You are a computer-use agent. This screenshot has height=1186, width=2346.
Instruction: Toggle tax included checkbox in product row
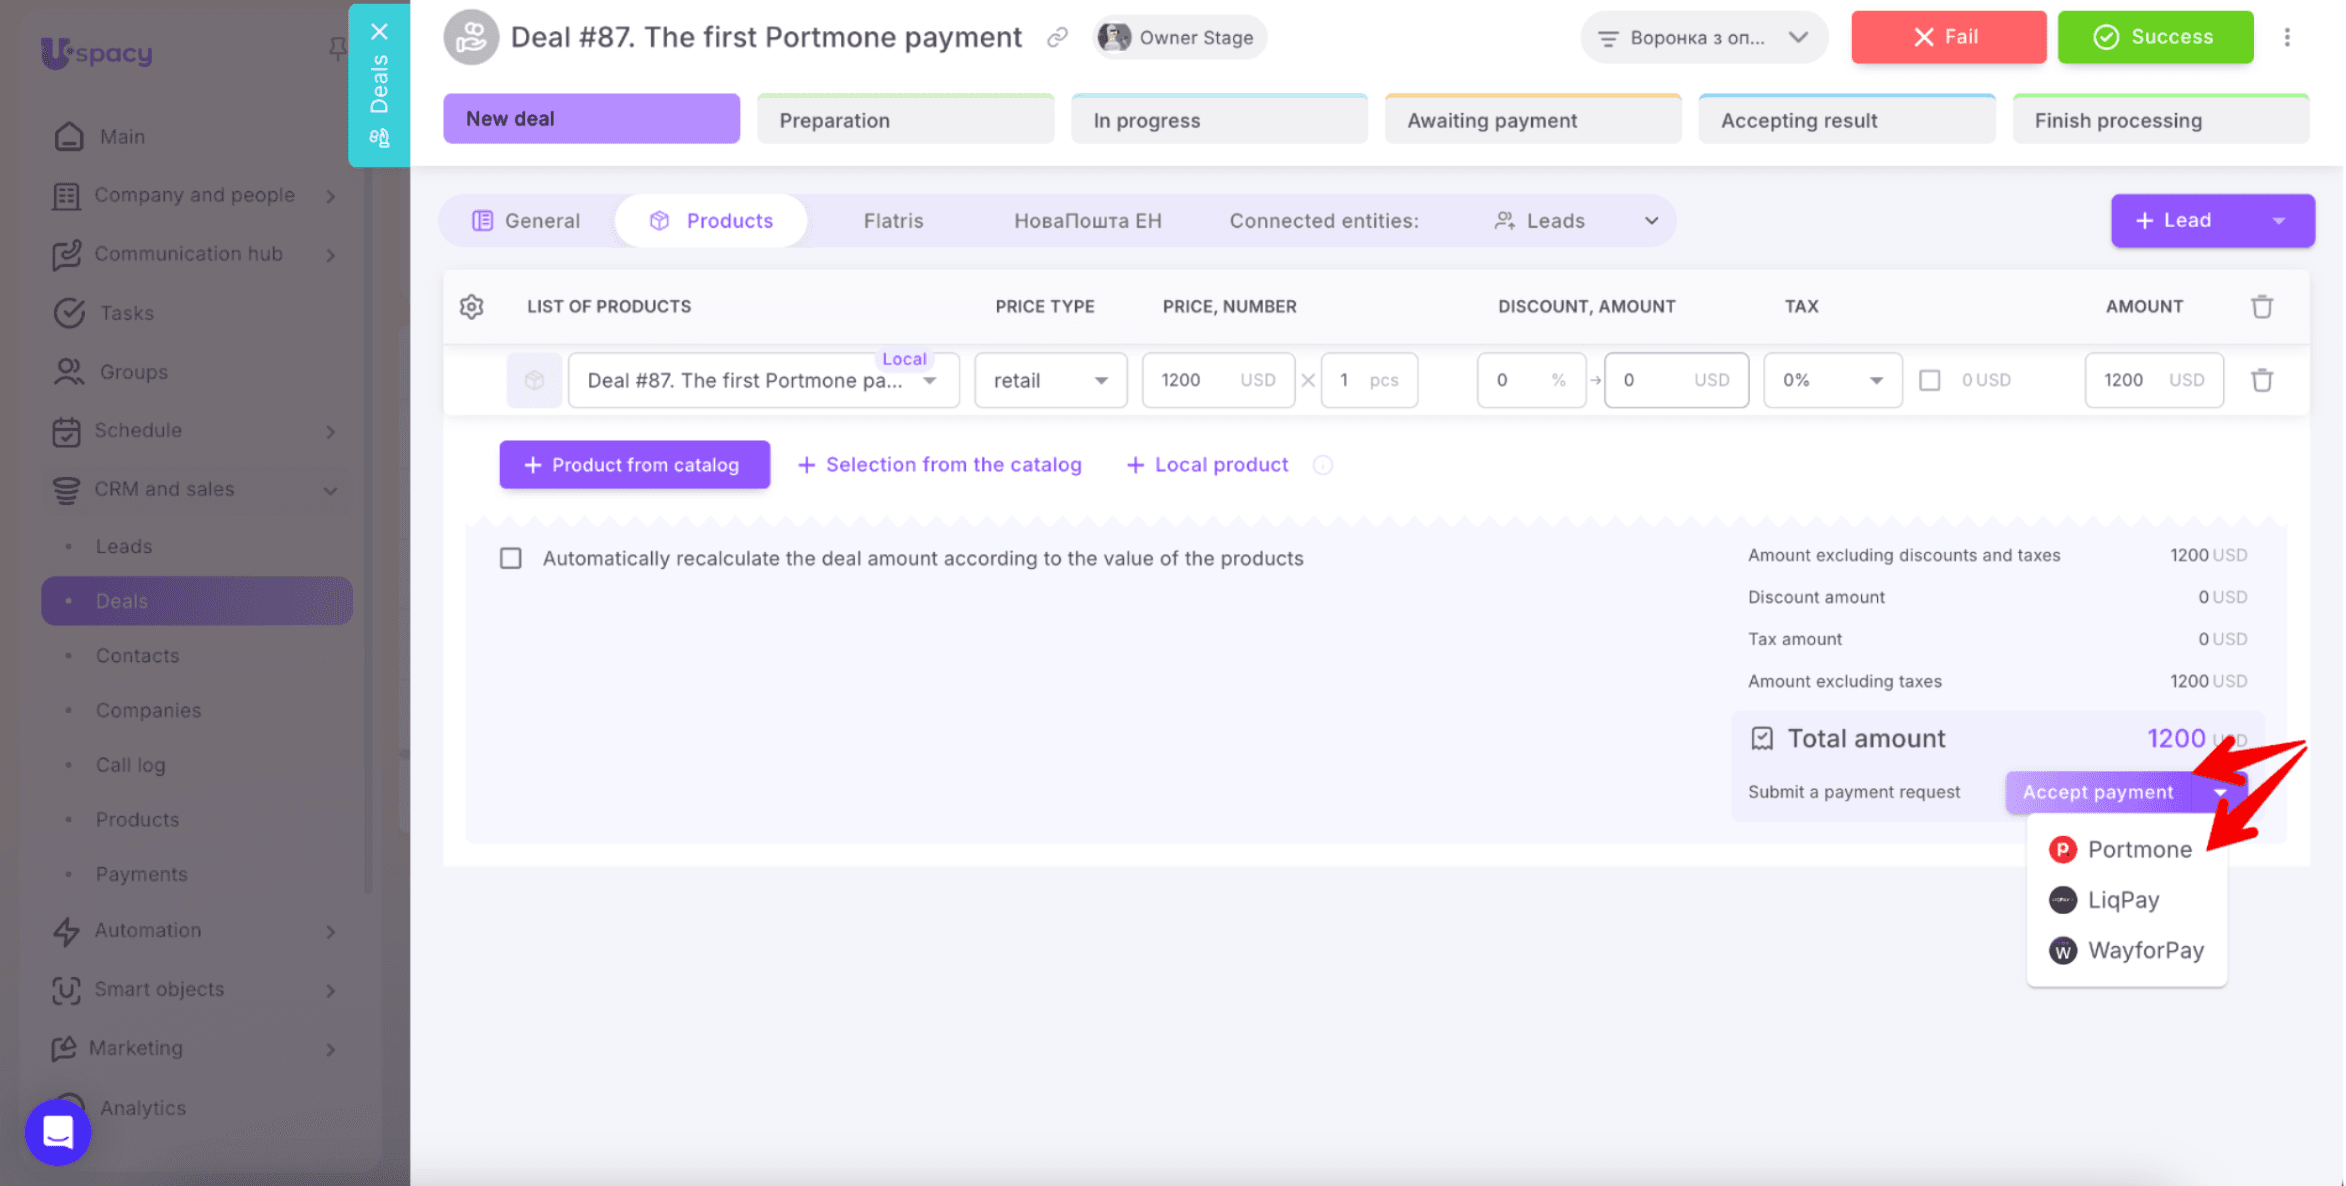1929,380
